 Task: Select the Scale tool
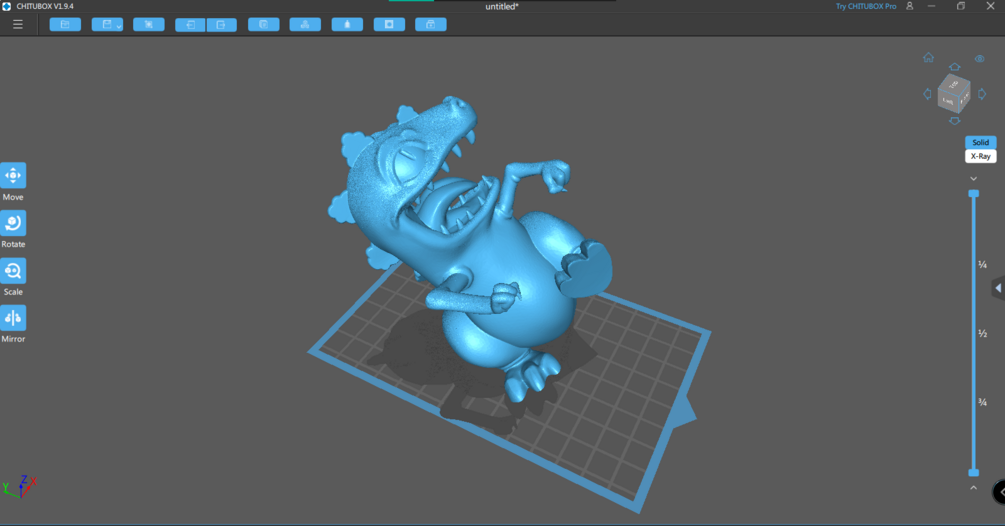(x=13, y=270)
